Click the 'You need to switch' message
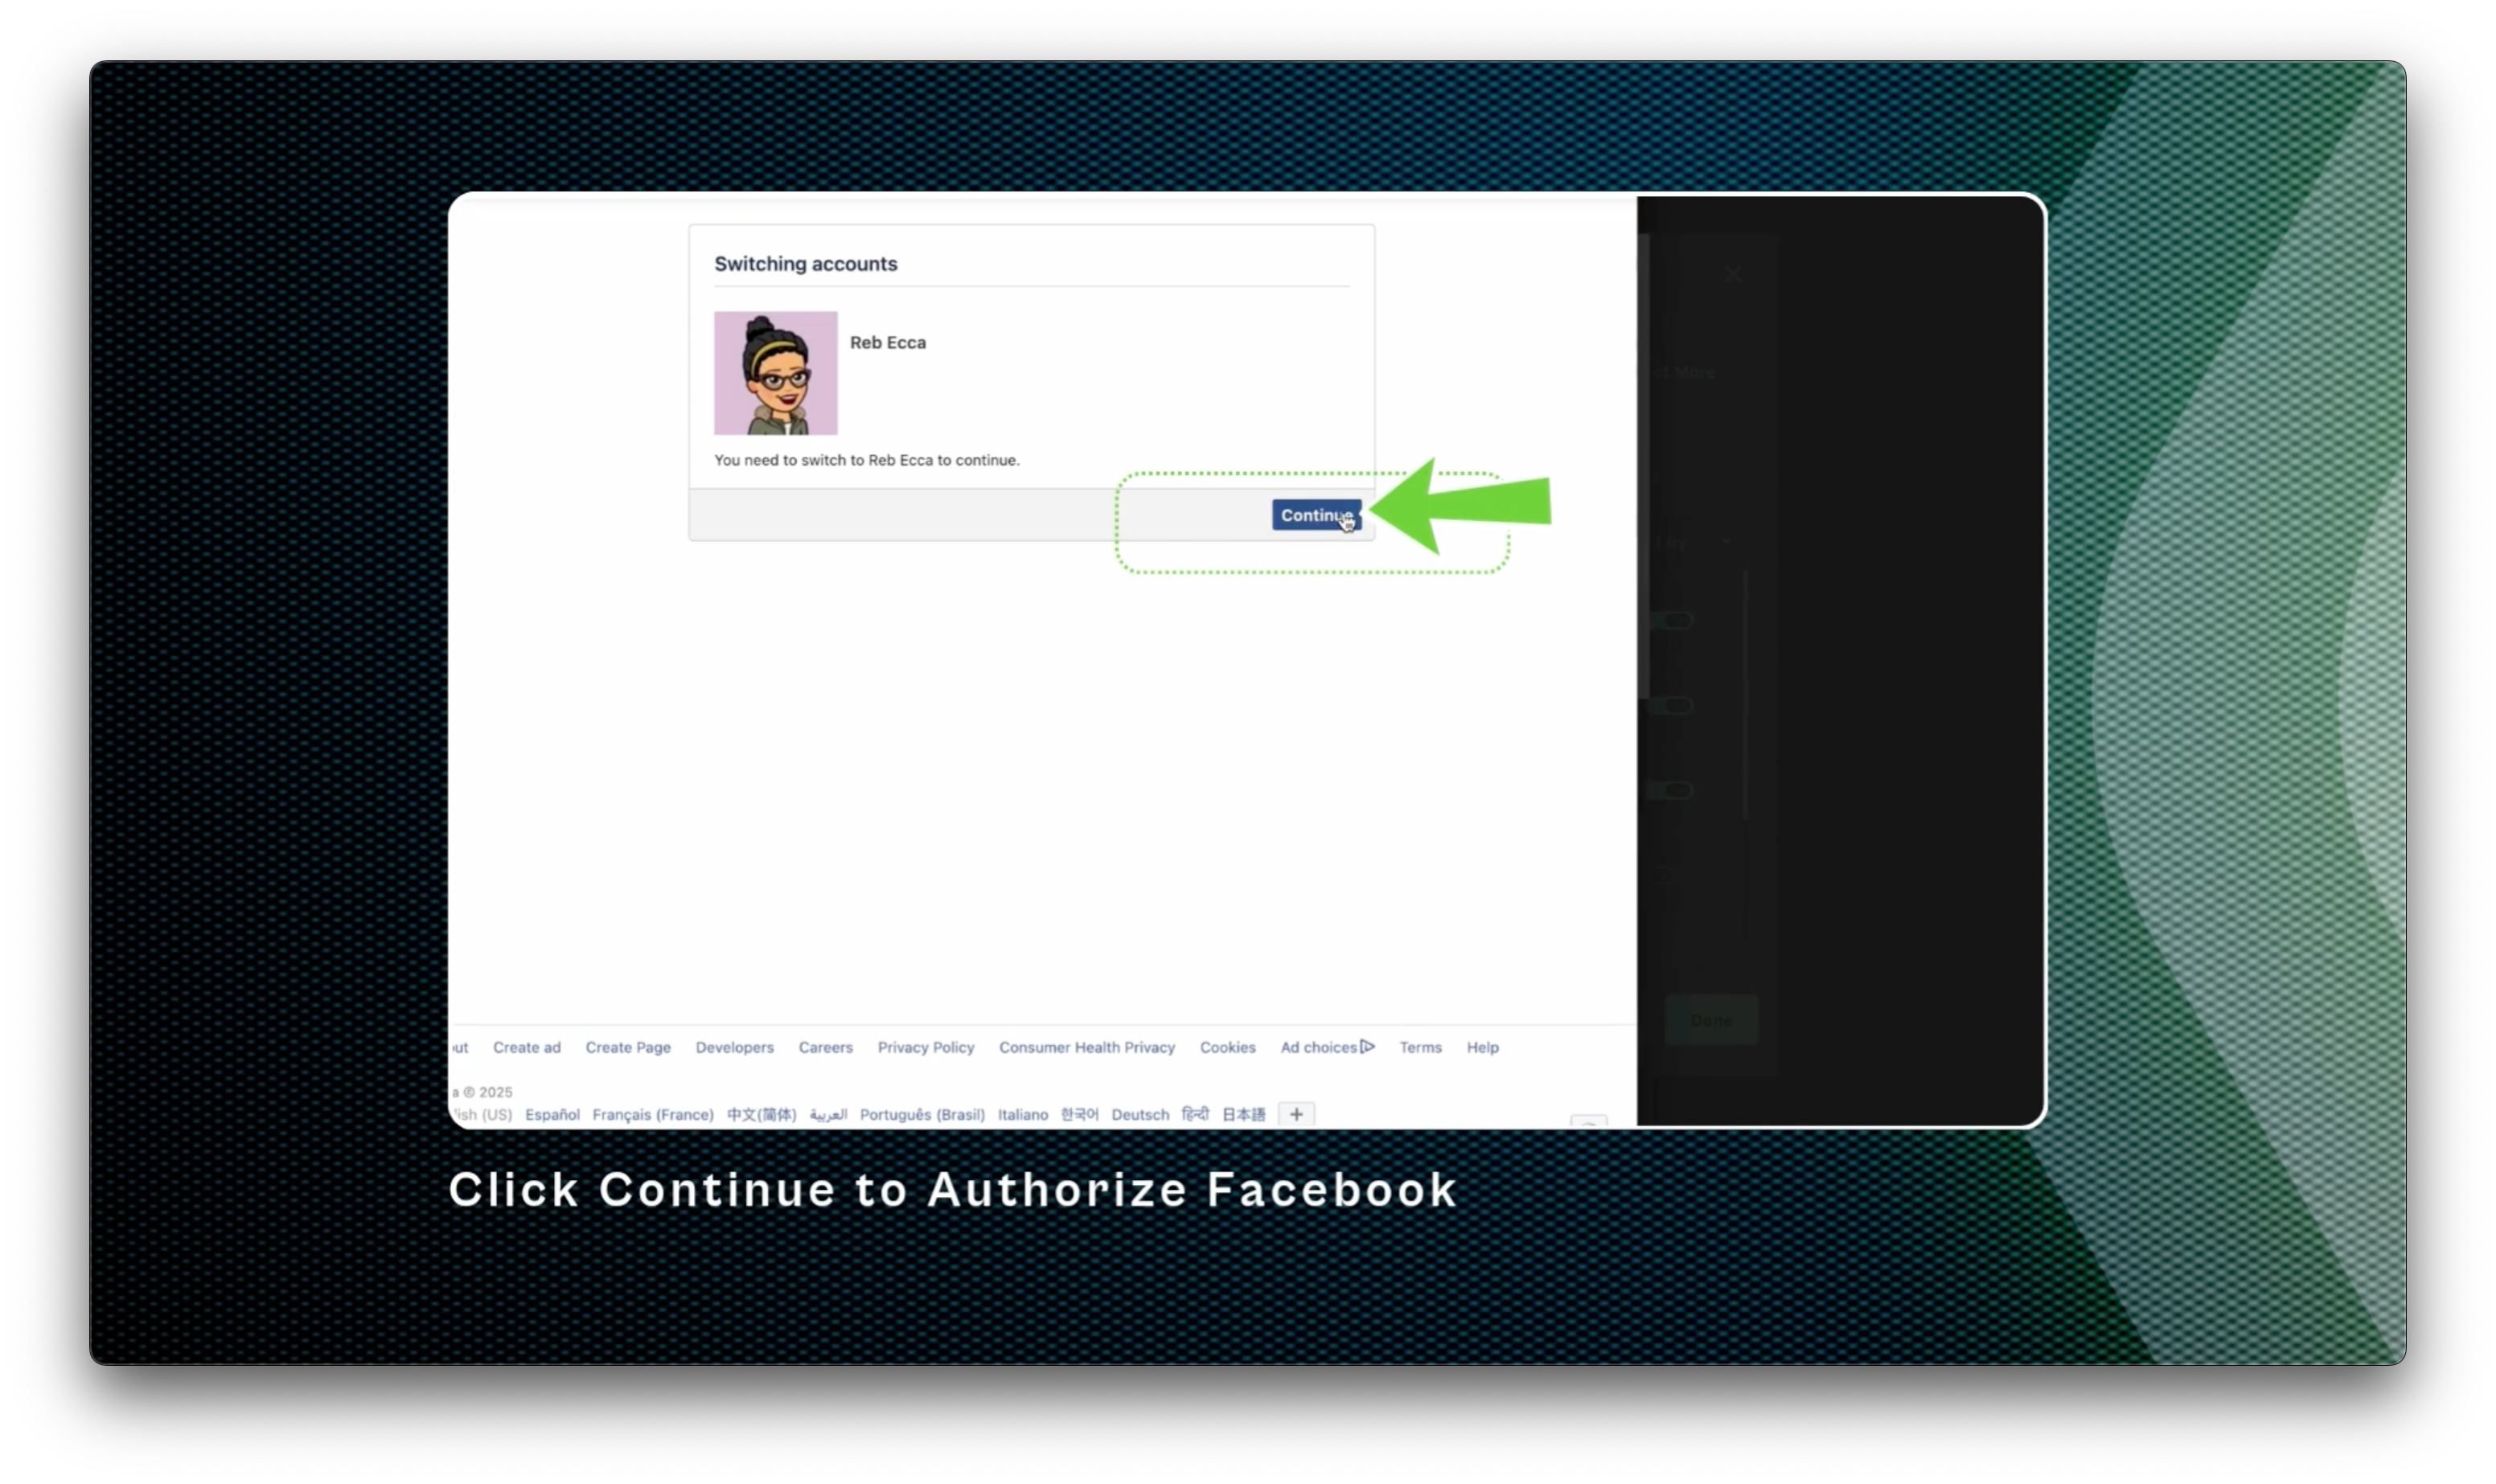 point(867,460)
